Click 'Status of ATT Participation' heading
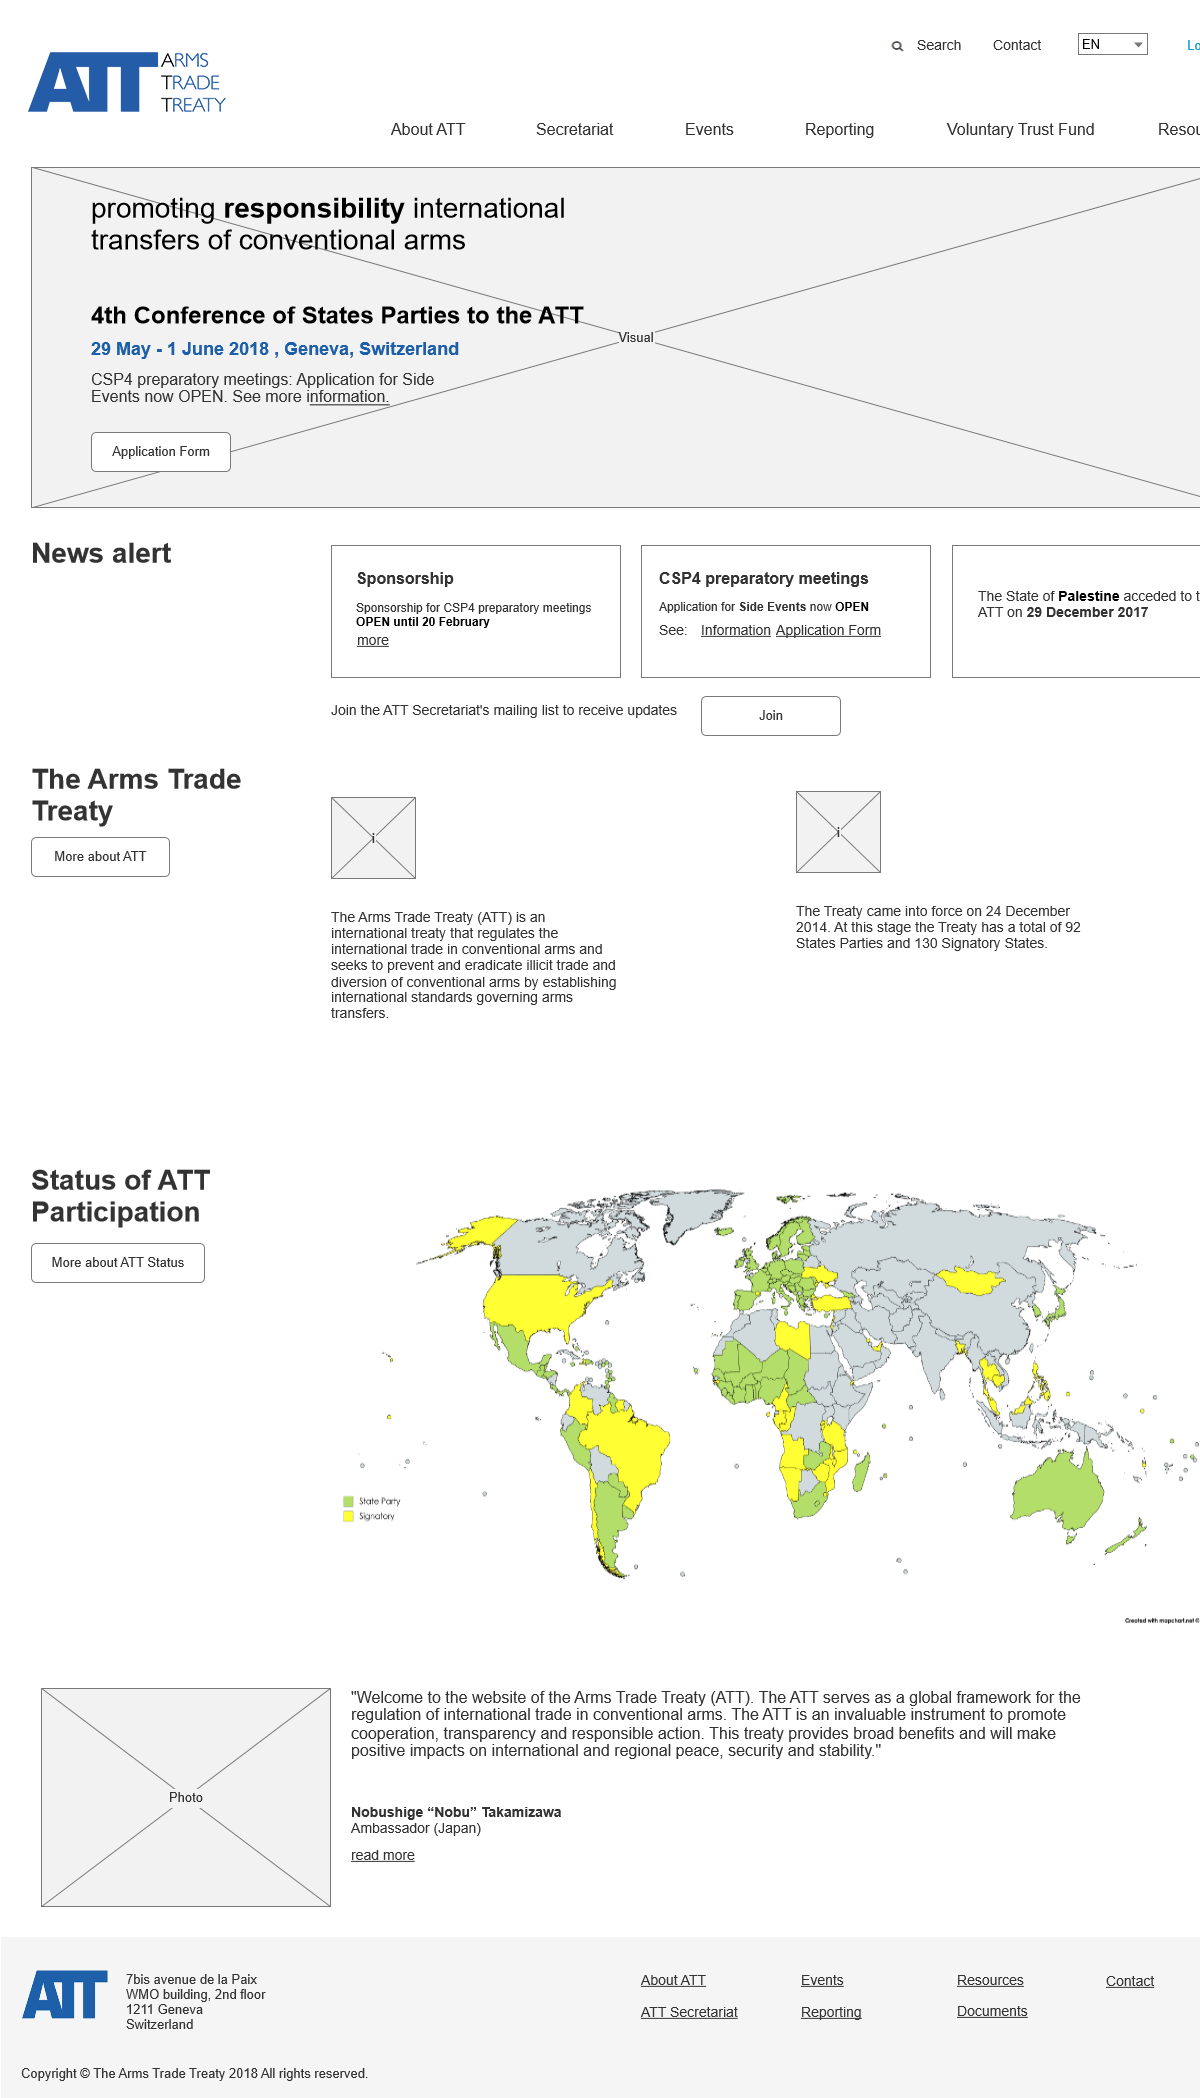 click(121, 1196)
